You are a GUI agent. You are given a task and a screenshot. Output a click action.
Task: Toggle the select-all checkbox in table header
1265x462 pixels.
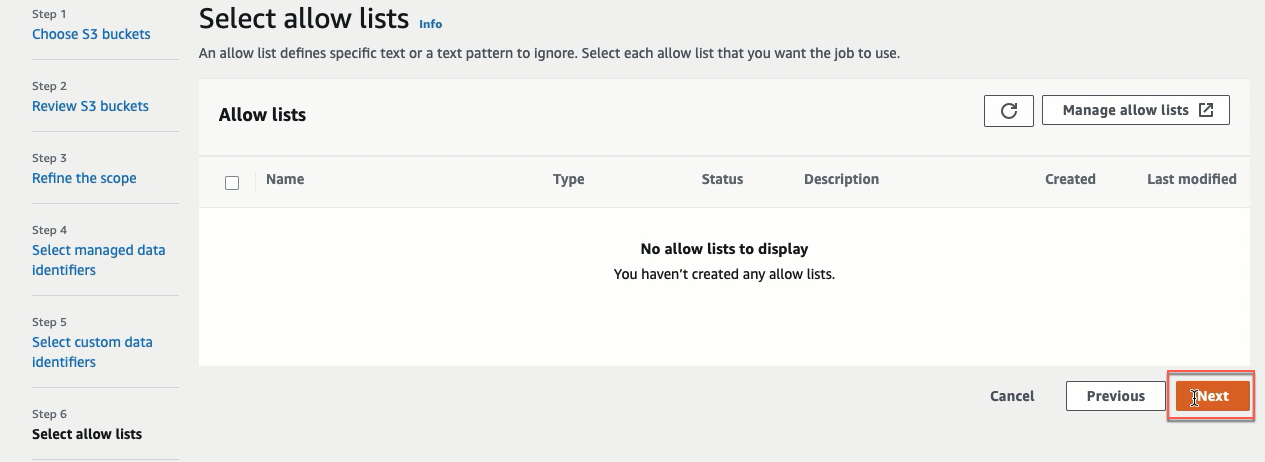click(x=232, y=183)
